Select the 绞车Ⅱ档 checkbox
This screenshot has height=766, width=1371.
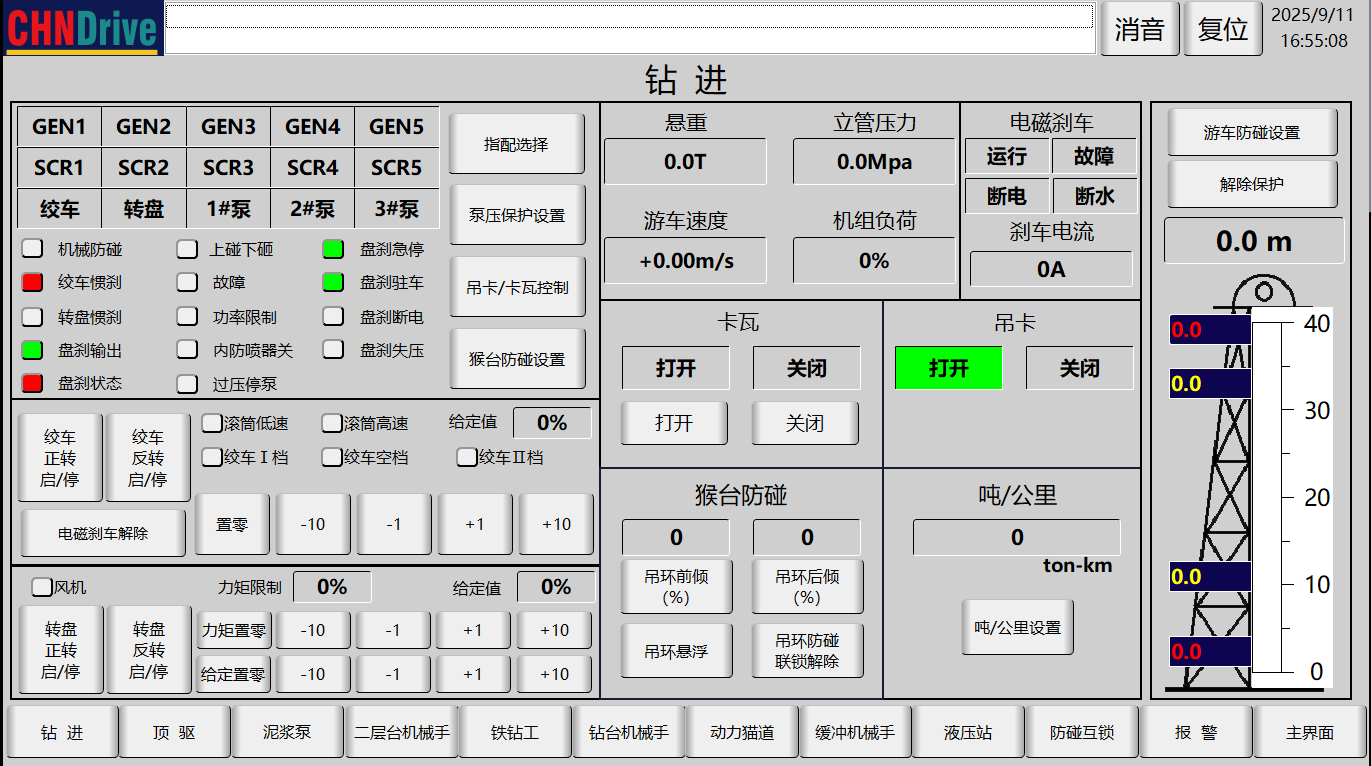coord(467,457)
